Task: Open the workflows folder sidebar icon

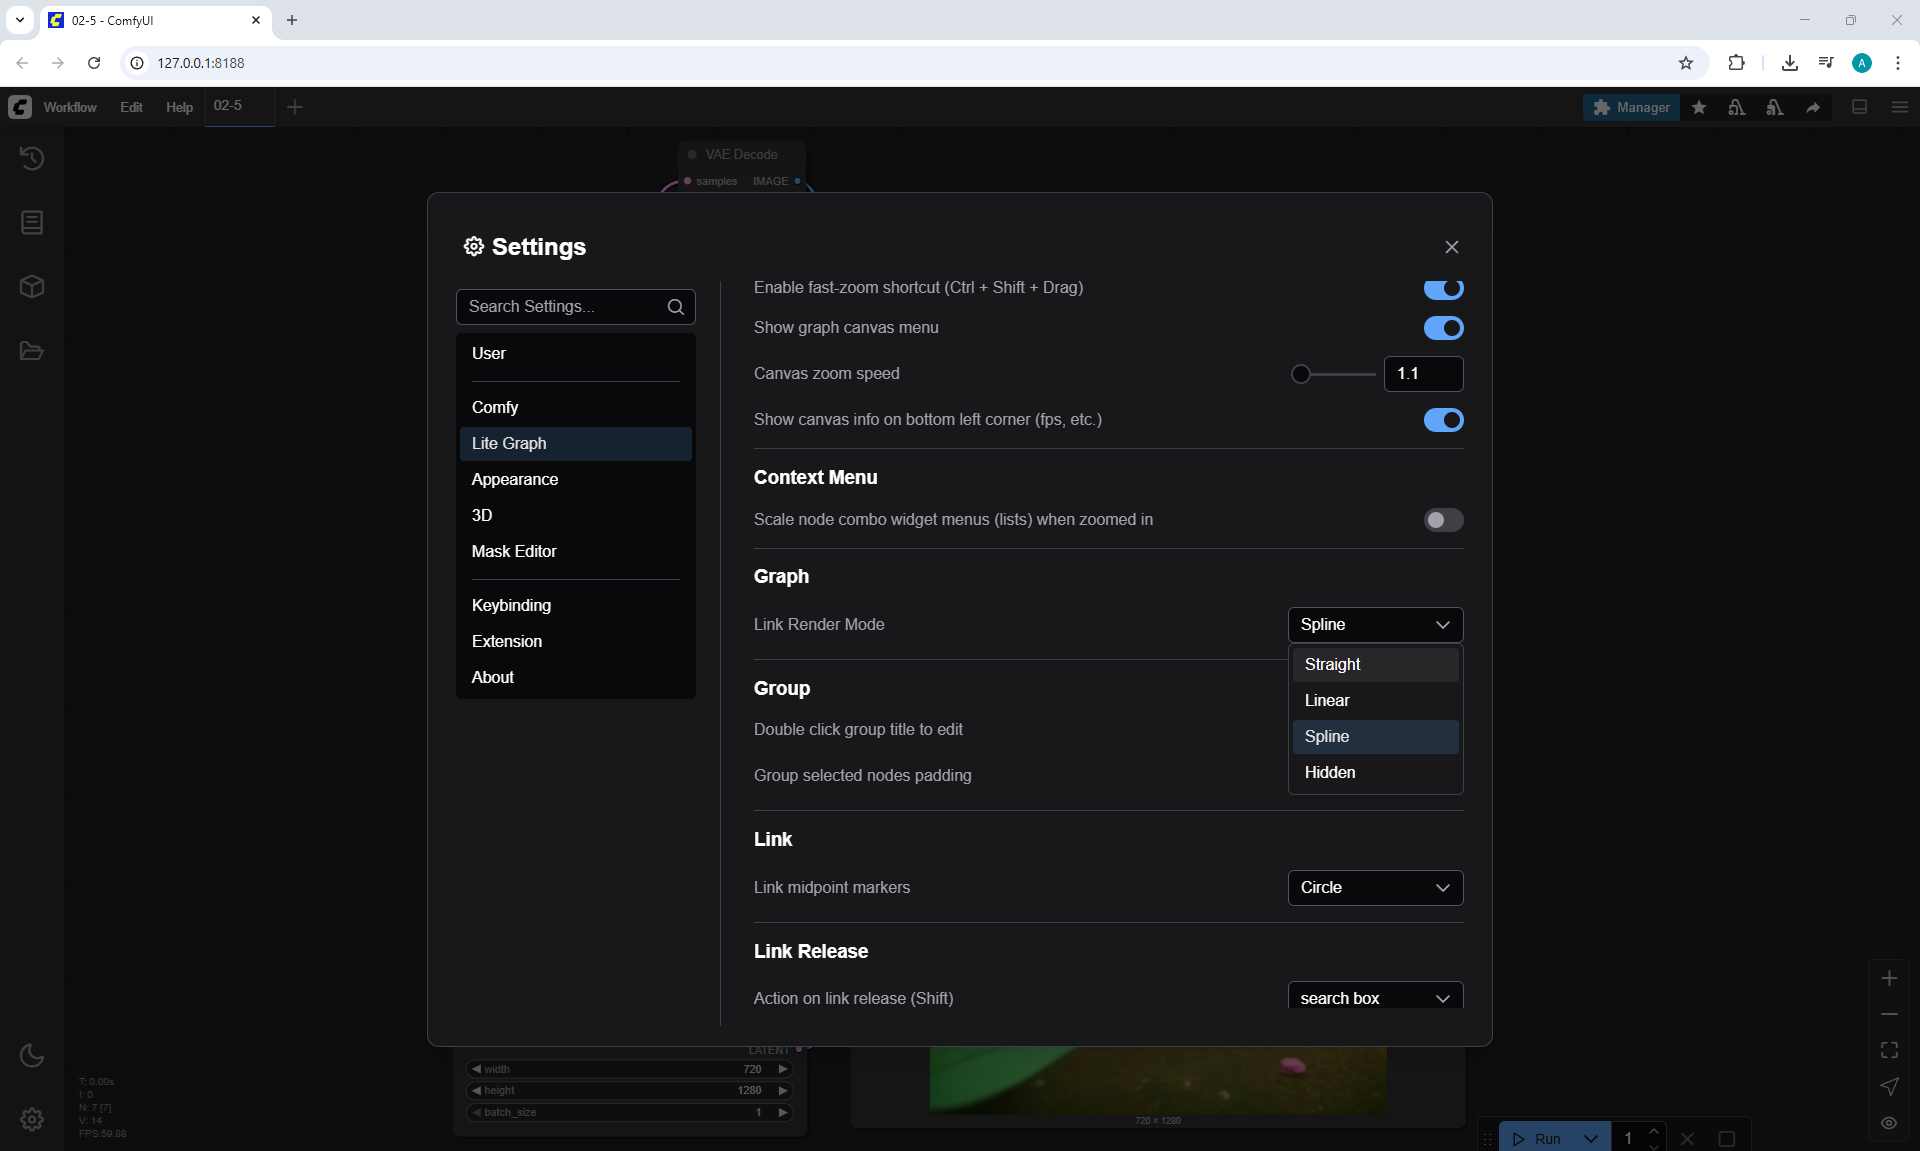Action: pyautogui.click(x=32, y=351)
